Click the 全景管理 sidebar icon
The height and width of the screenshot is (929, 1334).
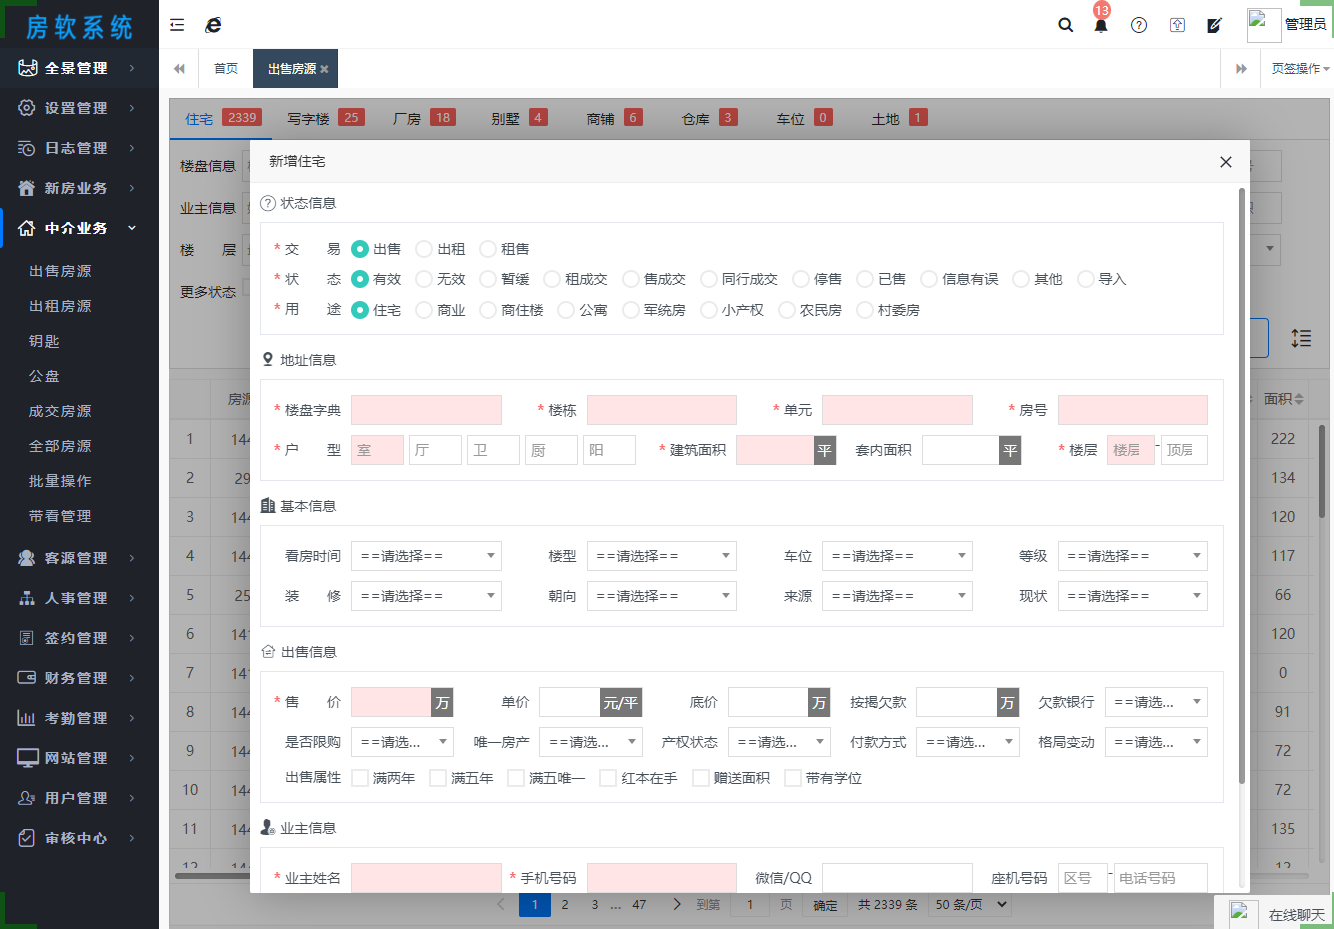tap(27, 68)
